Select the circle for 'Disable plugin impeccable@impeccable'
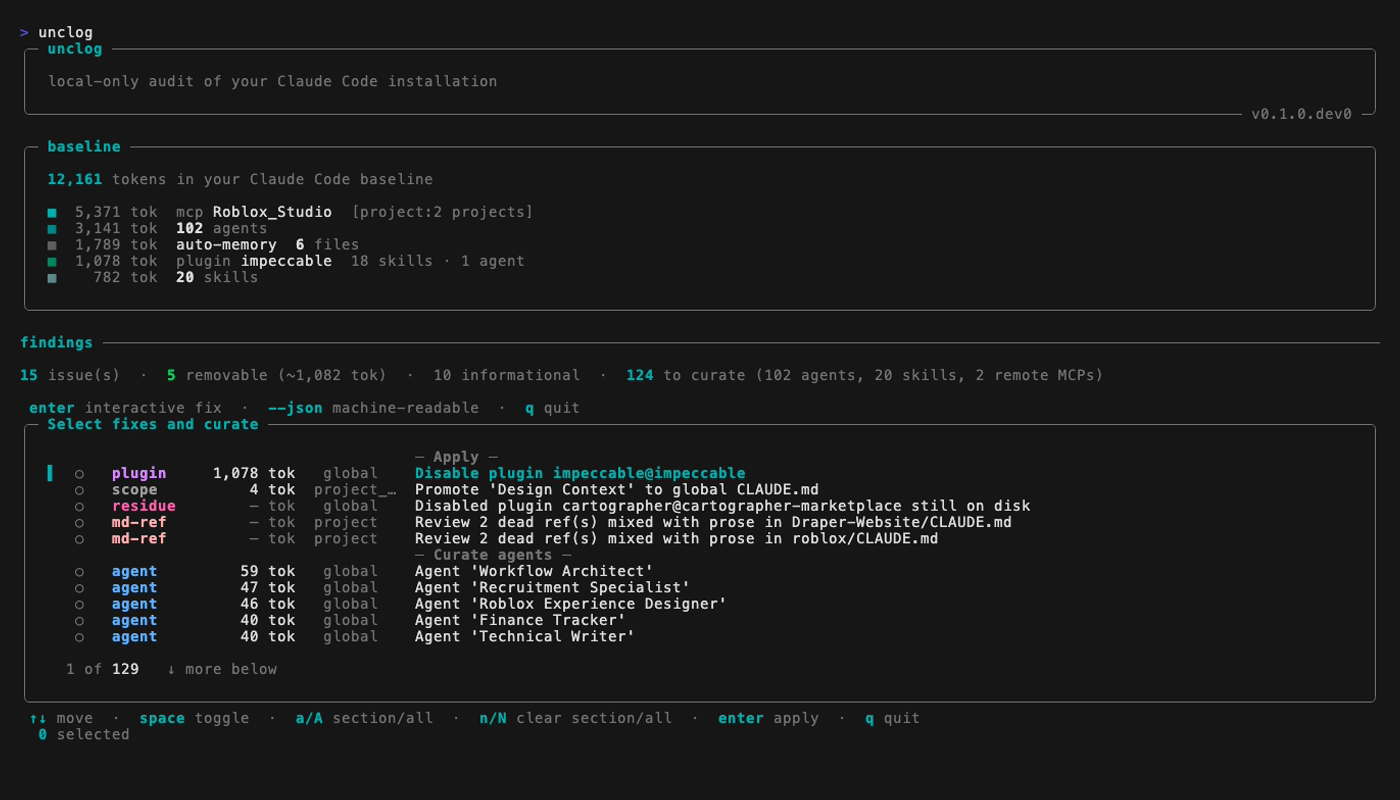The height and width of the screenshot is (800, 1400). (x=81, y=472)
